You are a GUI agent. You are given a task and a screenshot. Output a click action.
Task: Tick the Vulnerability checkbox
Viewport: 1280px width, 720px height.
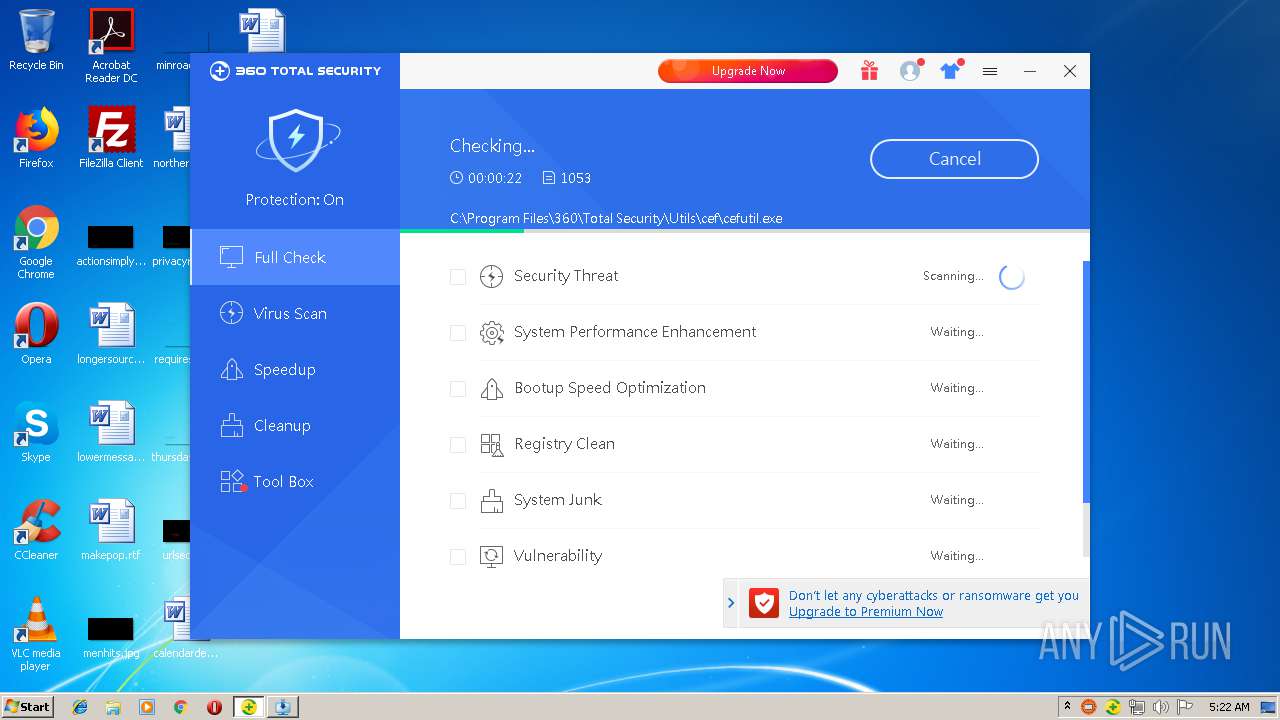click(x=458, y=557)
